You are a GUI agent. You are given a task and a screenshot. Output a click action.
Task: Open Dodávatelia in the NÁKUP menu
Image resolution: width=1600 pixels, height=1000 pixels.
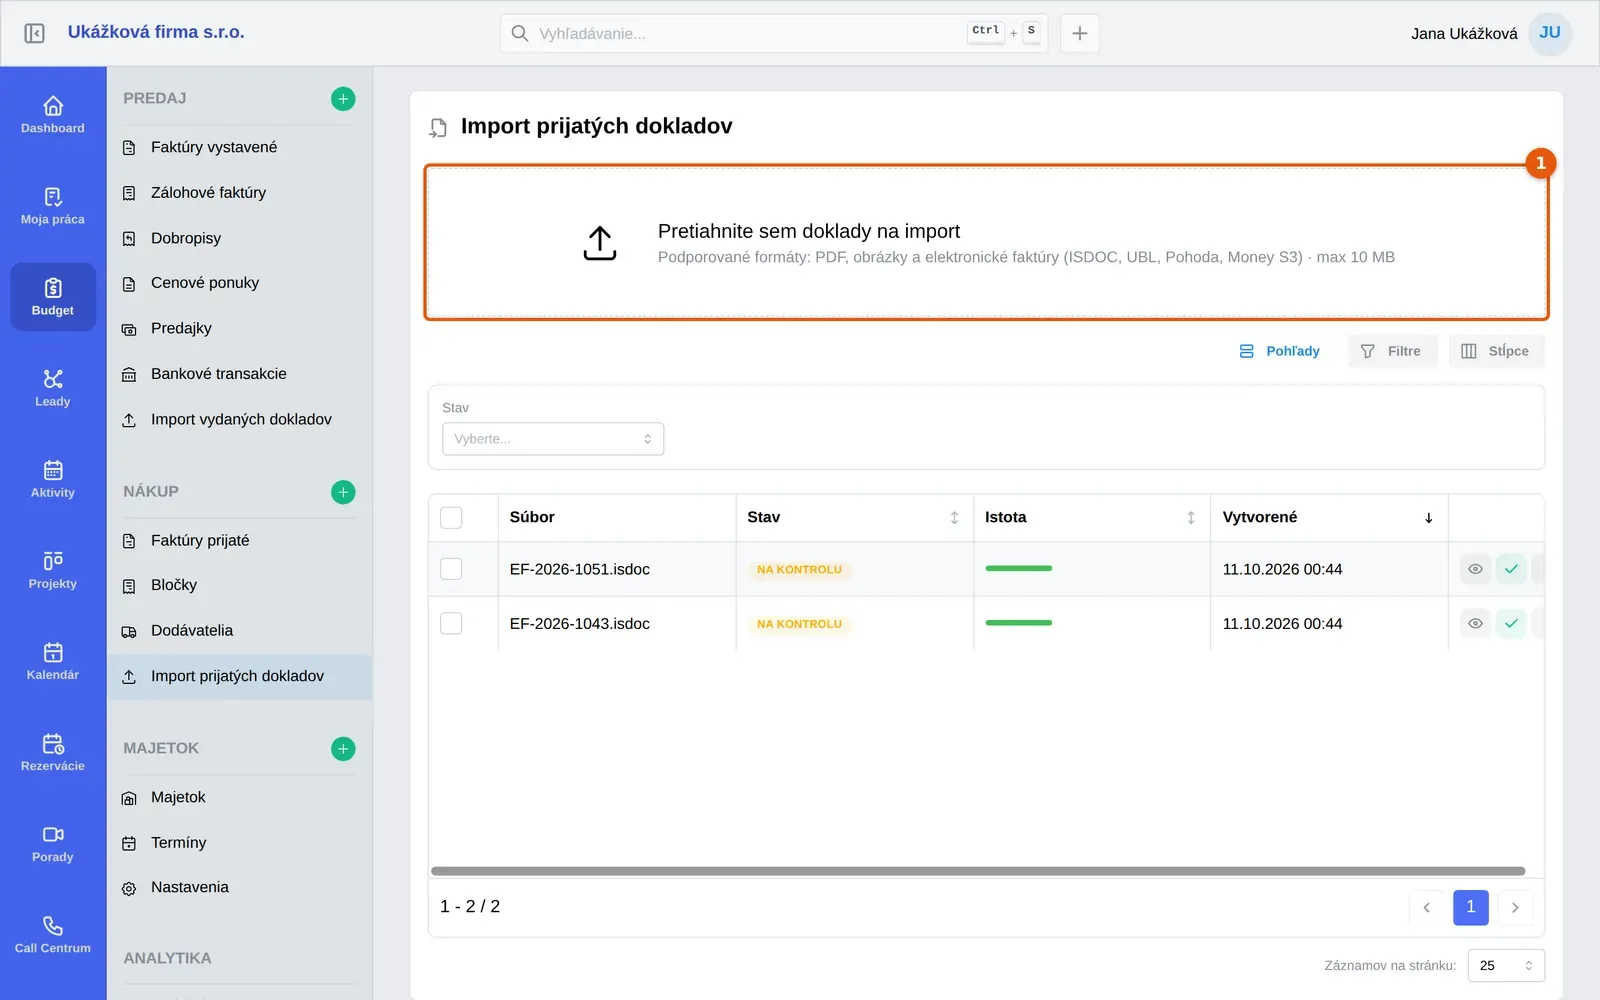pyautogui.click(x=239, y=631)
